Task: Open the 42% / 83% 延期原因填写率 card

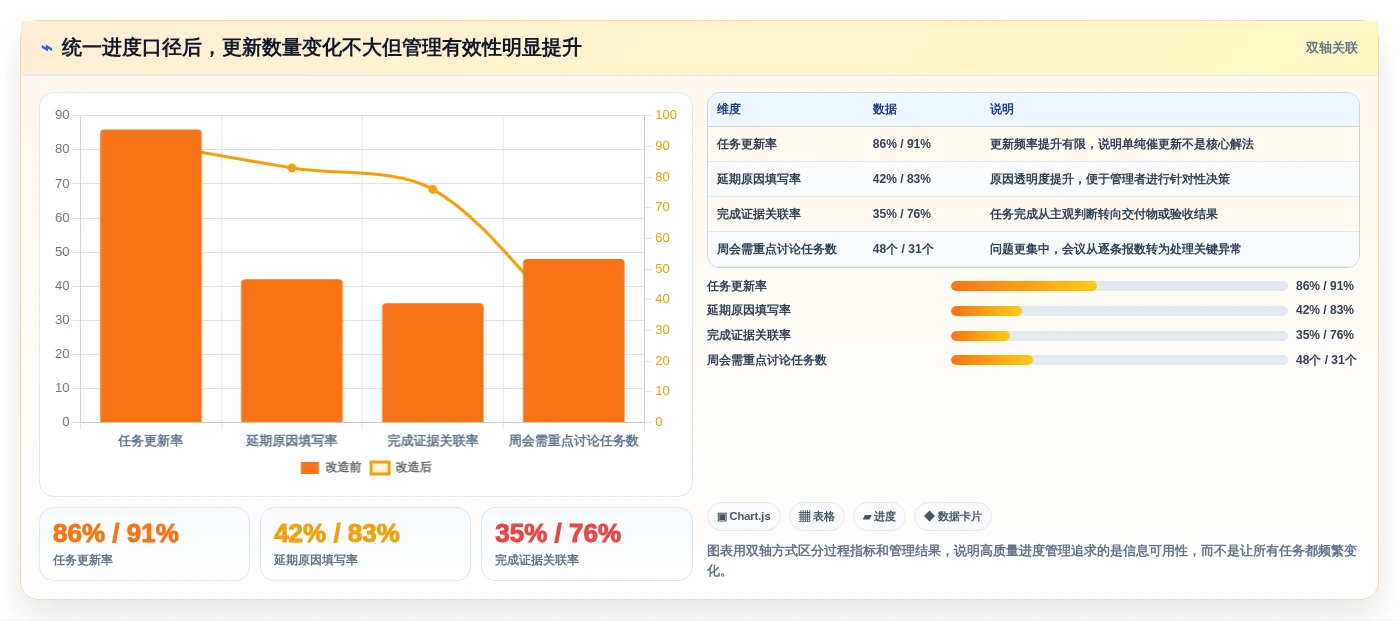Action: [x=365, y=544]
